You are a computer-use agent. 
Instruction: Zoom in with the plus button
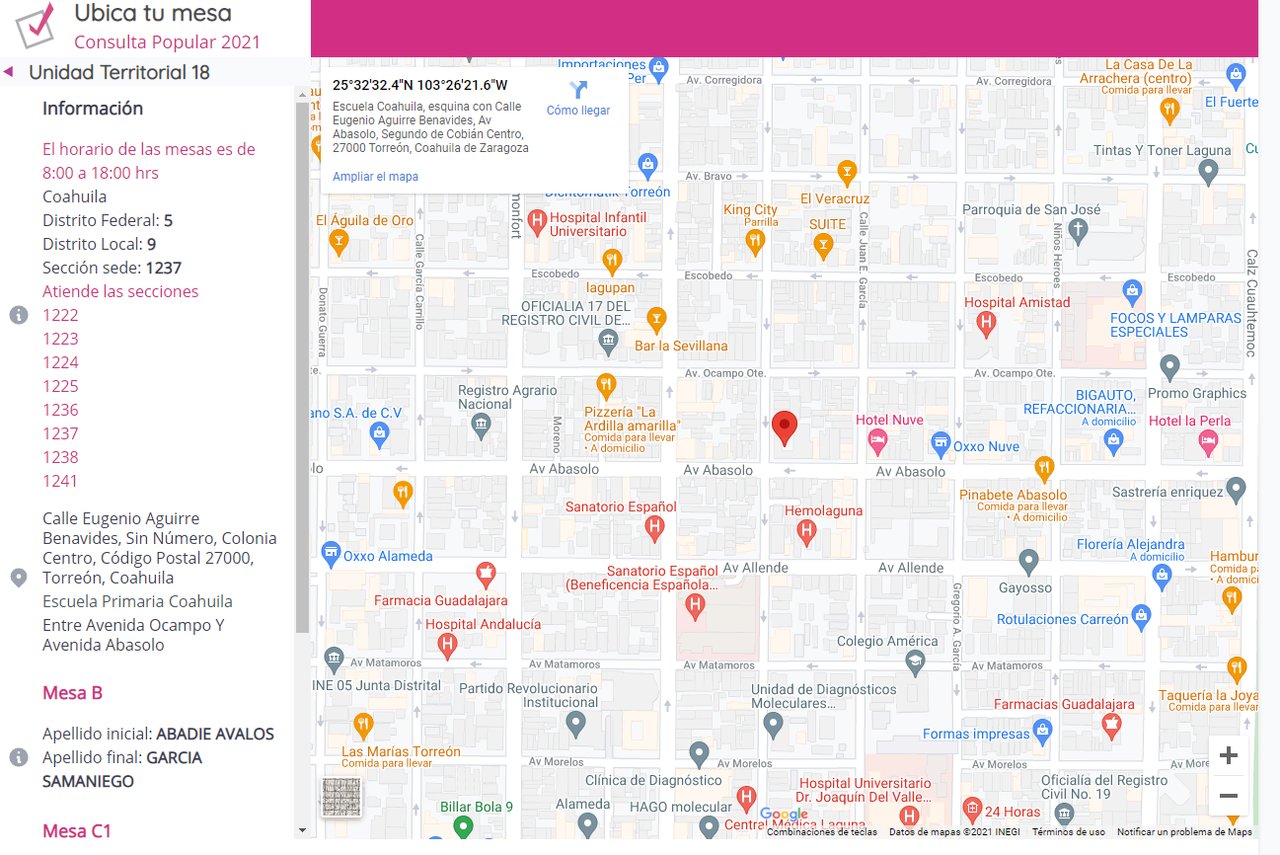[1228, 756]
